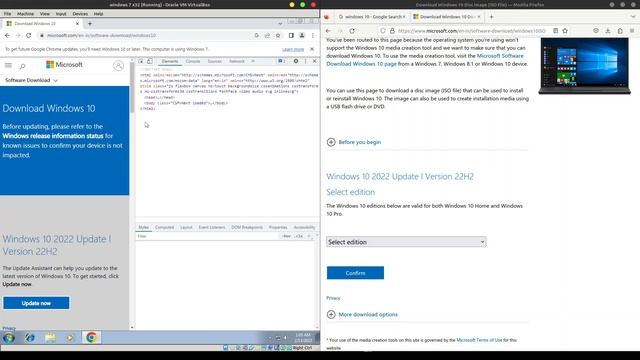Open Windows Explorer folder on taskbar
This screenshot has width=640, height=360.
tap(51, 338)
